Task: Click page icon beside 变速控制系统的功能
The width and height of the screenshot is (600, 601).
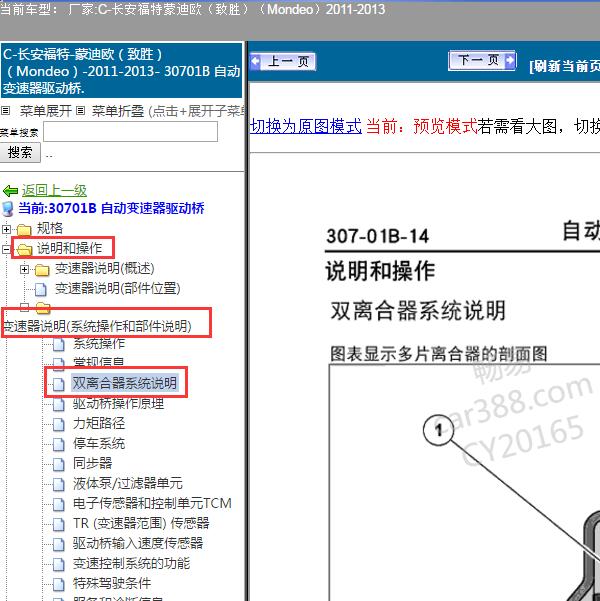Action: (59, 565)
